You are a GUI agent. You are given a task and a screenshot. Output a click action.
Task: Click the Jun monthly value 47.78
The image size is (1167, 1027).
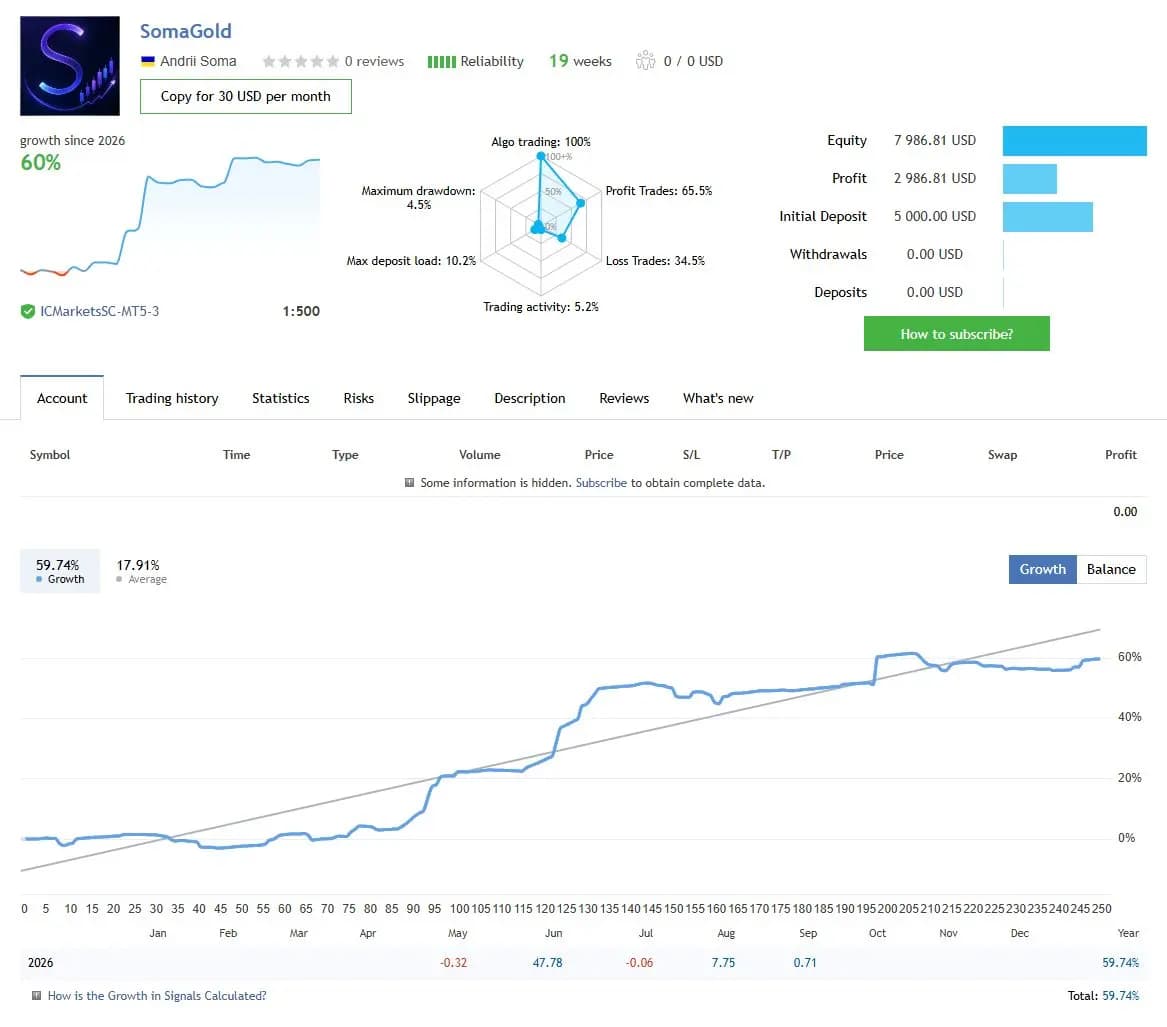pos(547,962)
